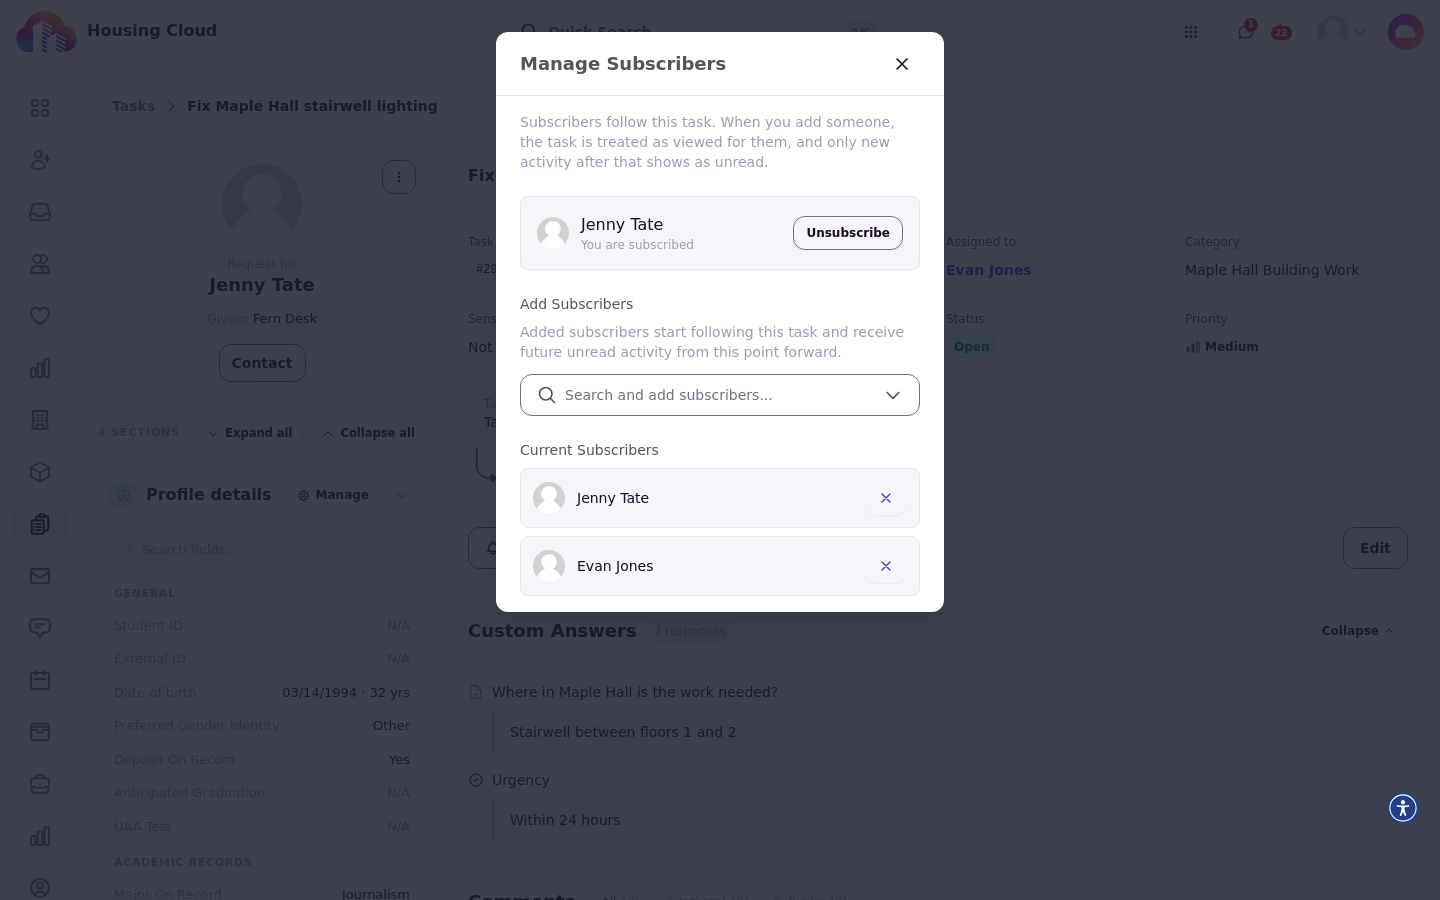The width and height of the screenshot is (1440, 900).
Task: Click the Contact button
Action: tap(262, 363)
